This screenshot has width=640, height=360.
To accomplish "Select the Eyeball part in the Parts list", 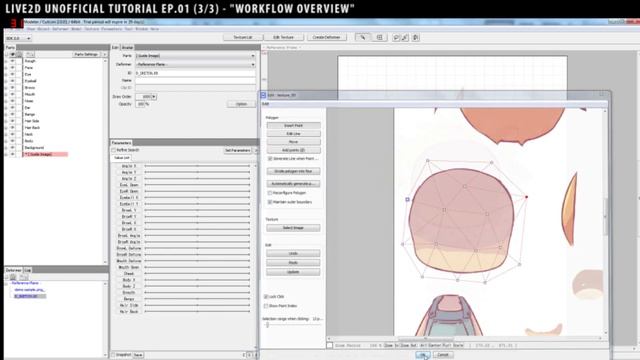I will coord(30,81).
